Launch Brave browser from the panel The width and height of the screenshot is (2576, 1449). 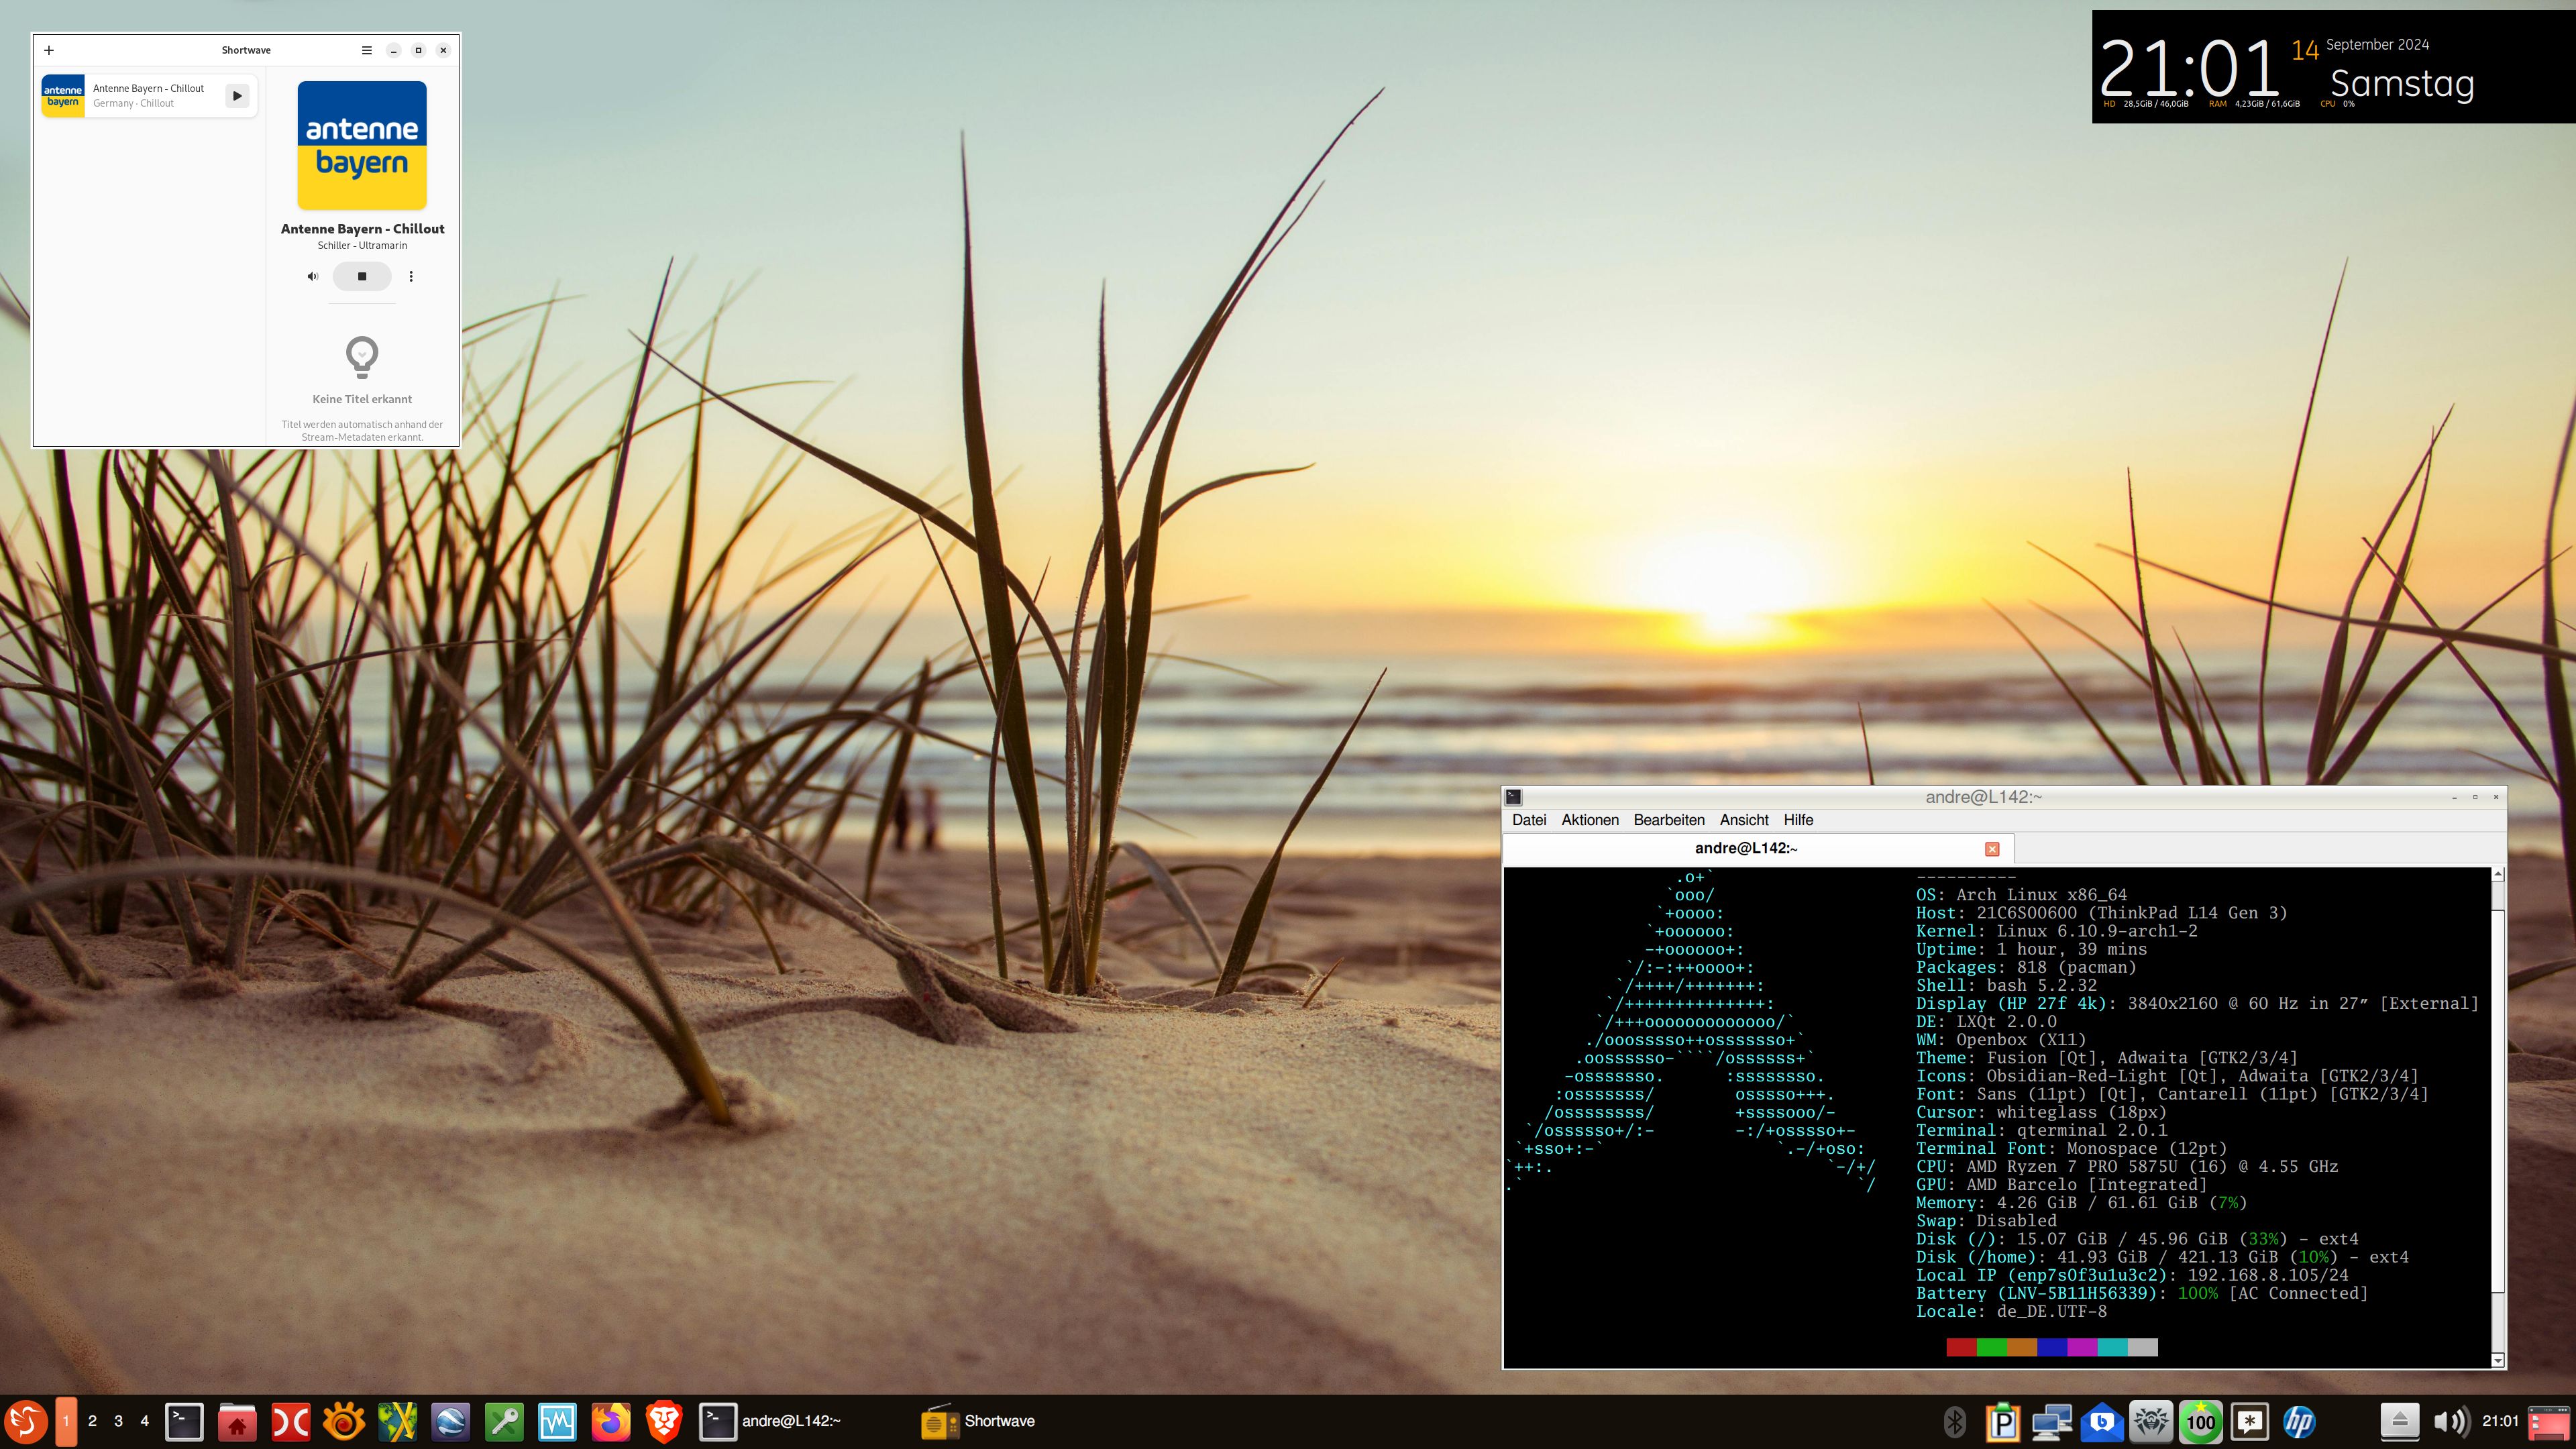664,1421
